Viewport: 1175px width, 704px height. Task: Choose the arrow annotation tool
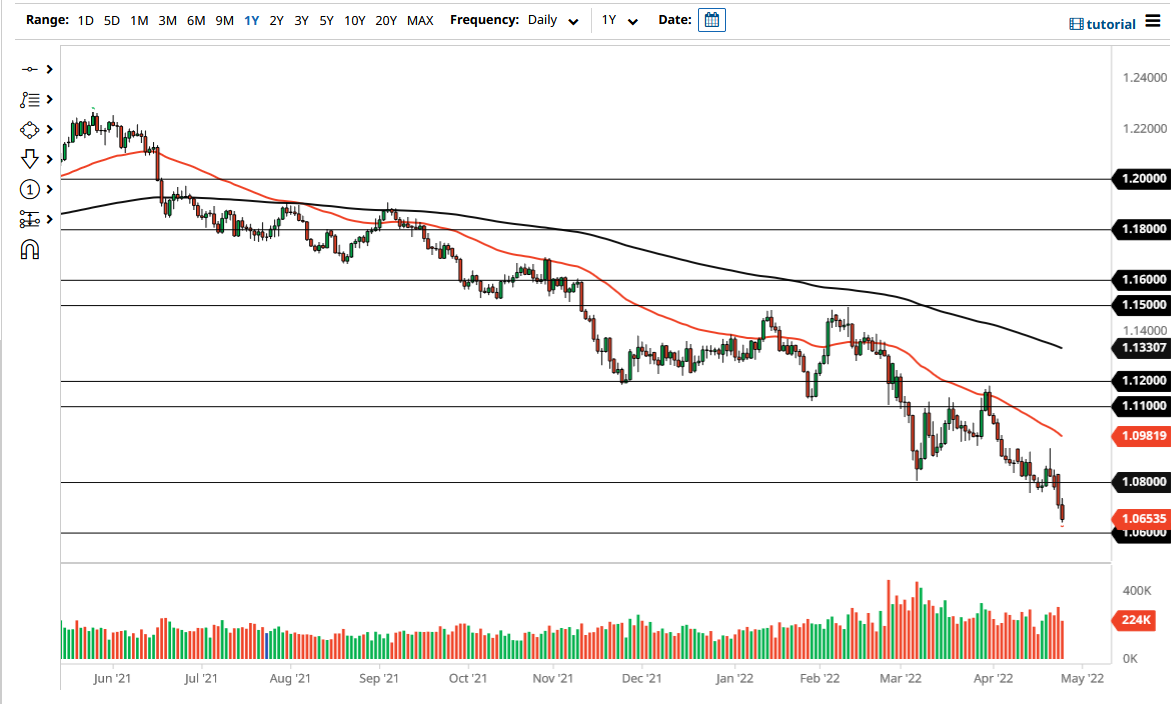click(29, 158)
